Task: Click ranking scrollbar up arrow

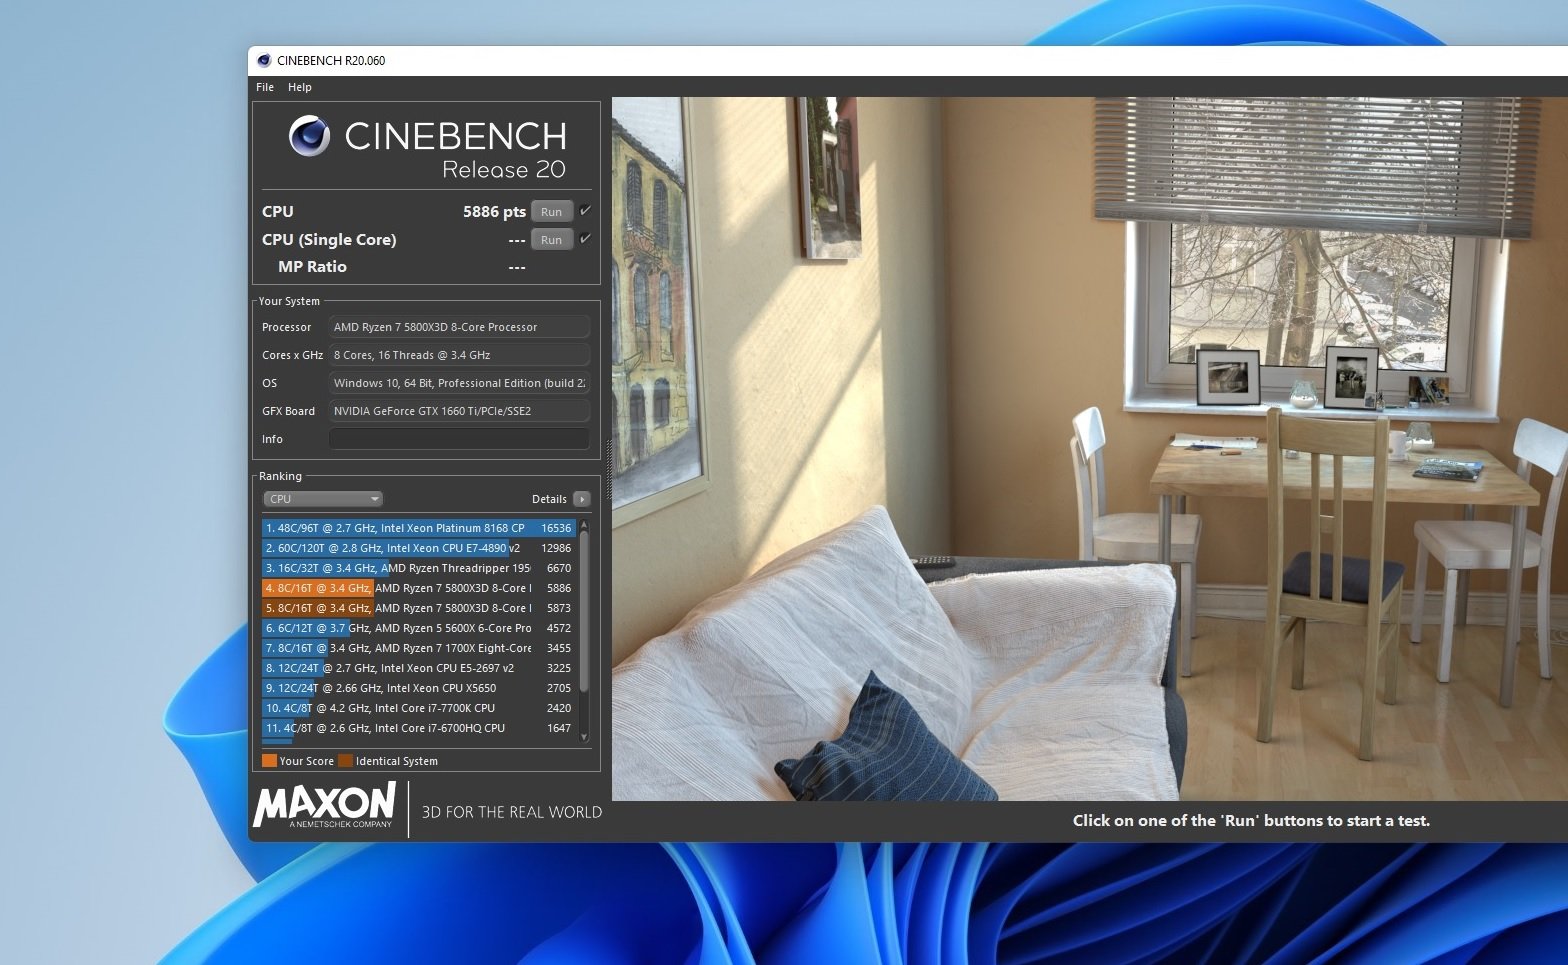Action: click(584, 524)
